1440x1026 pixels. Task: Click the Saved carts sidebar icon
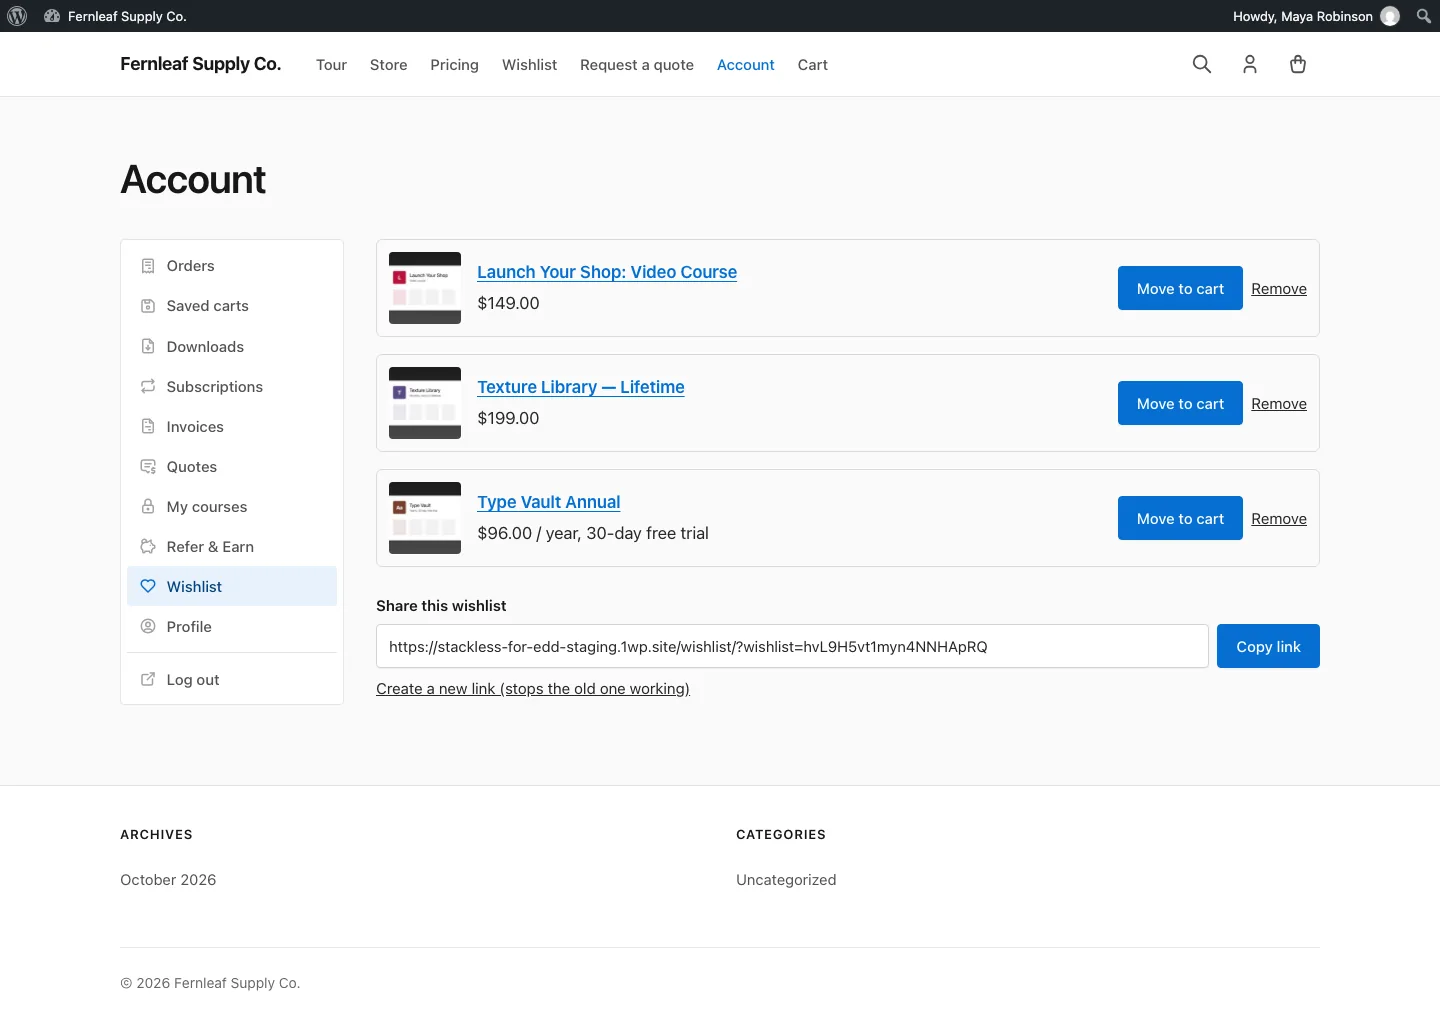148,306
